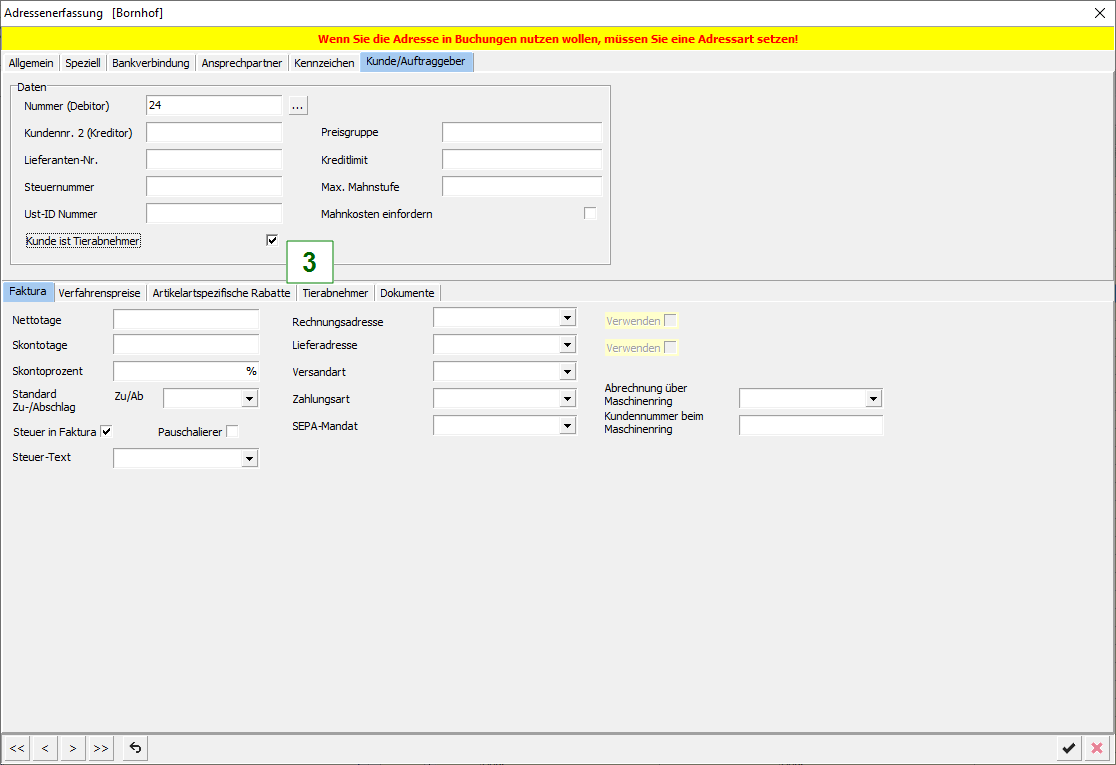Click the Kreditlimit input field

pos(521,160)
